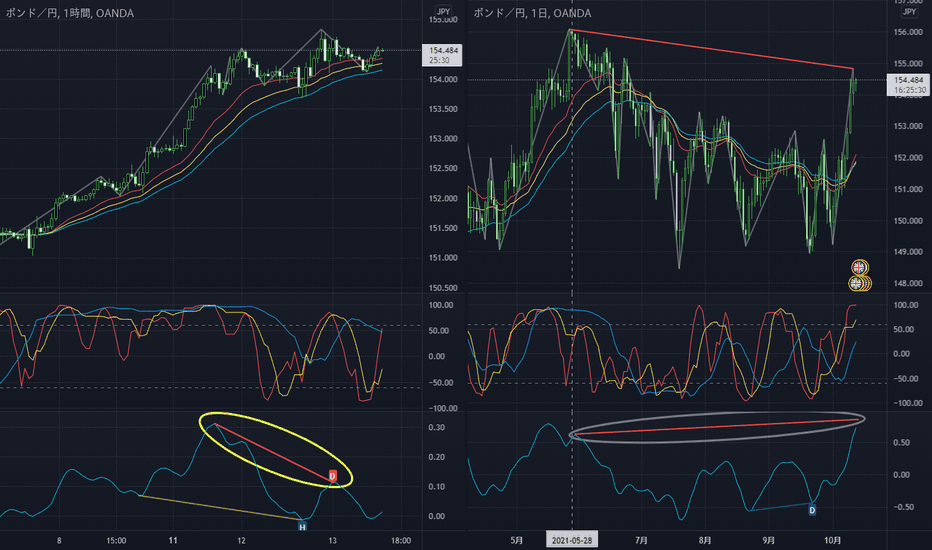Image resolution: width=932 pixels, height=550 pixels.
Task: Click 150.500 on the hourly price scale
Action: [x=443, y=288]
